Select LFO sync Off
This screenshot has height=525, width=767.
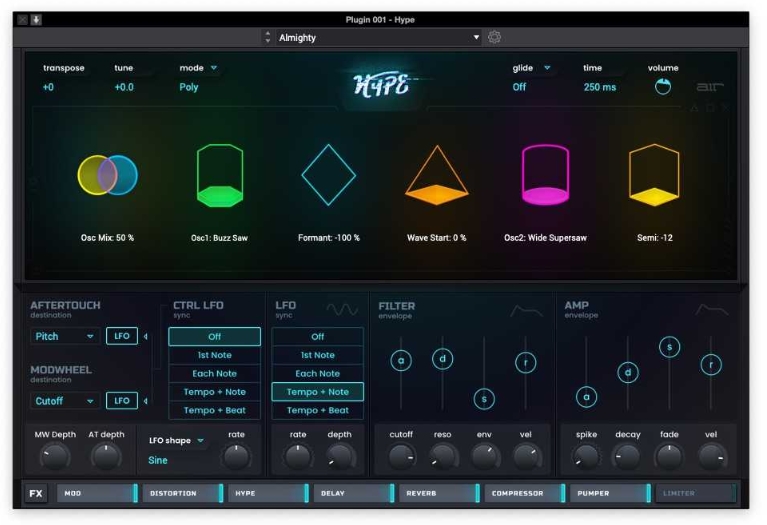tap(317, 337)
